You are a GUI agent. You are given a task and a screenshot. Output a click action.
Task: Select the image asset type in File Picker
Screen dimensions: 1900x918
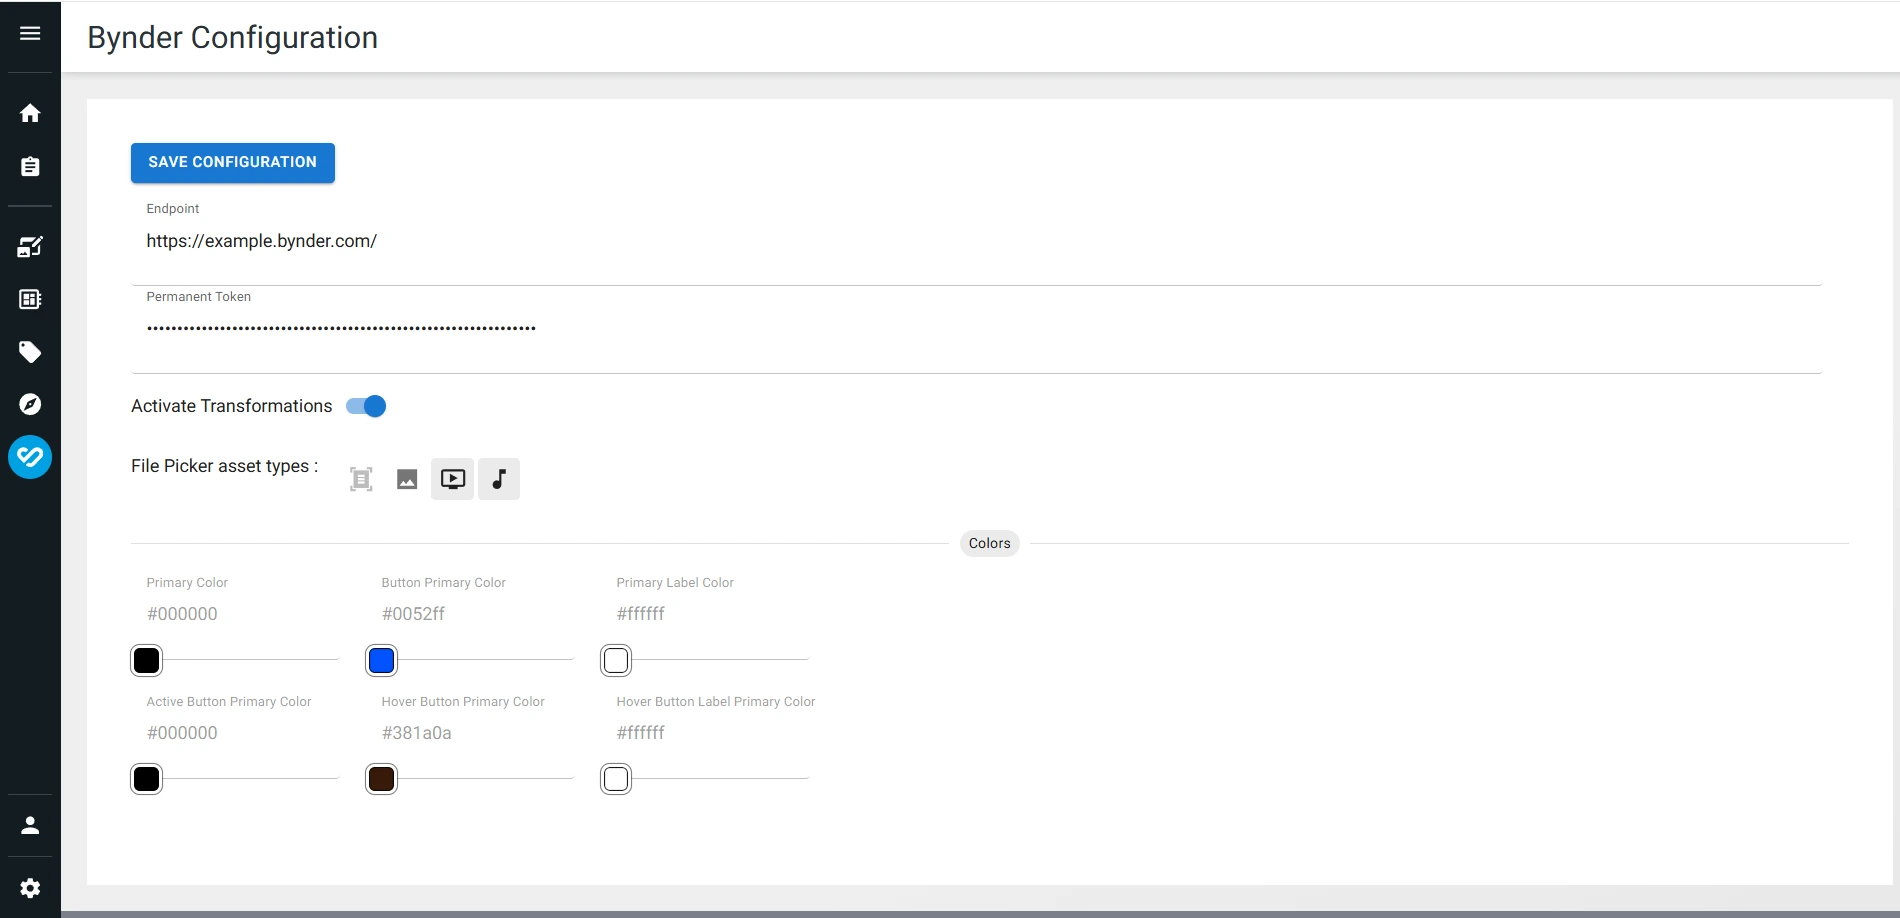click(x=407, y=478)
